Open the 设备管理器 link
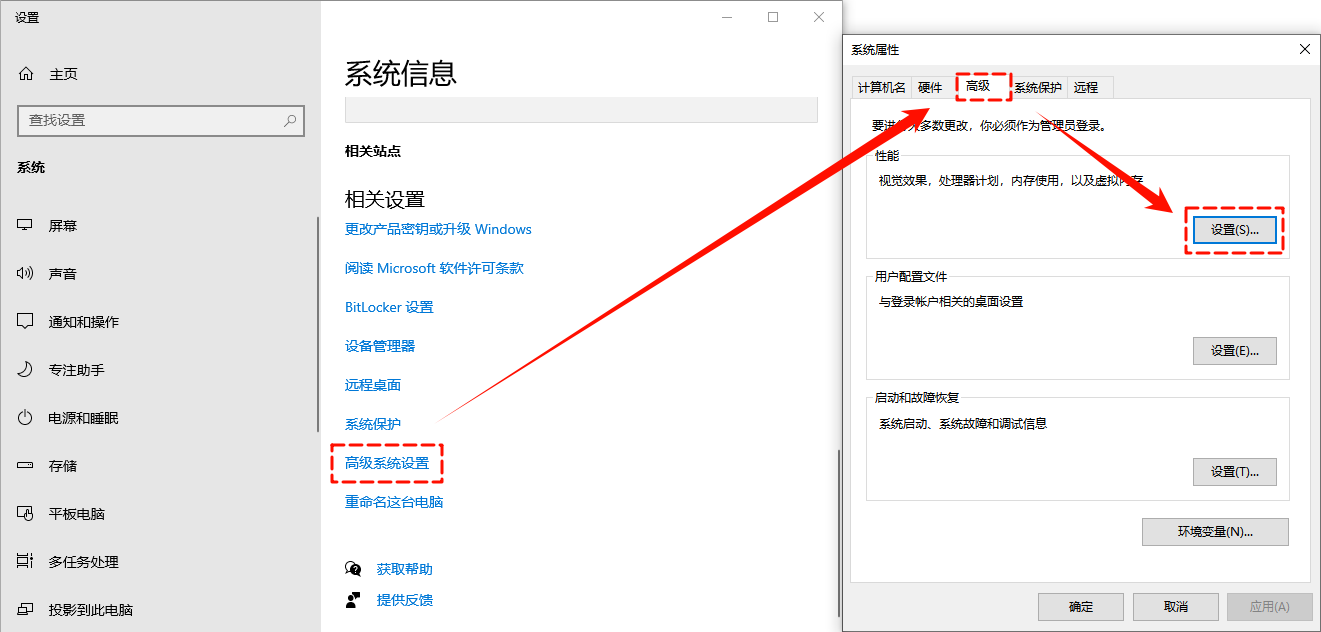The width and height of the screenshot is (1321, 632). click(380, 345)
